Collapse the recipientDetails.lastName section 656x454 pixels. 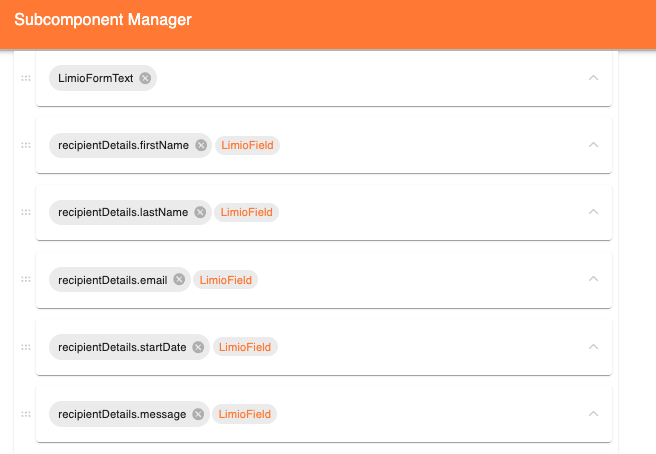tap(593, 212)
